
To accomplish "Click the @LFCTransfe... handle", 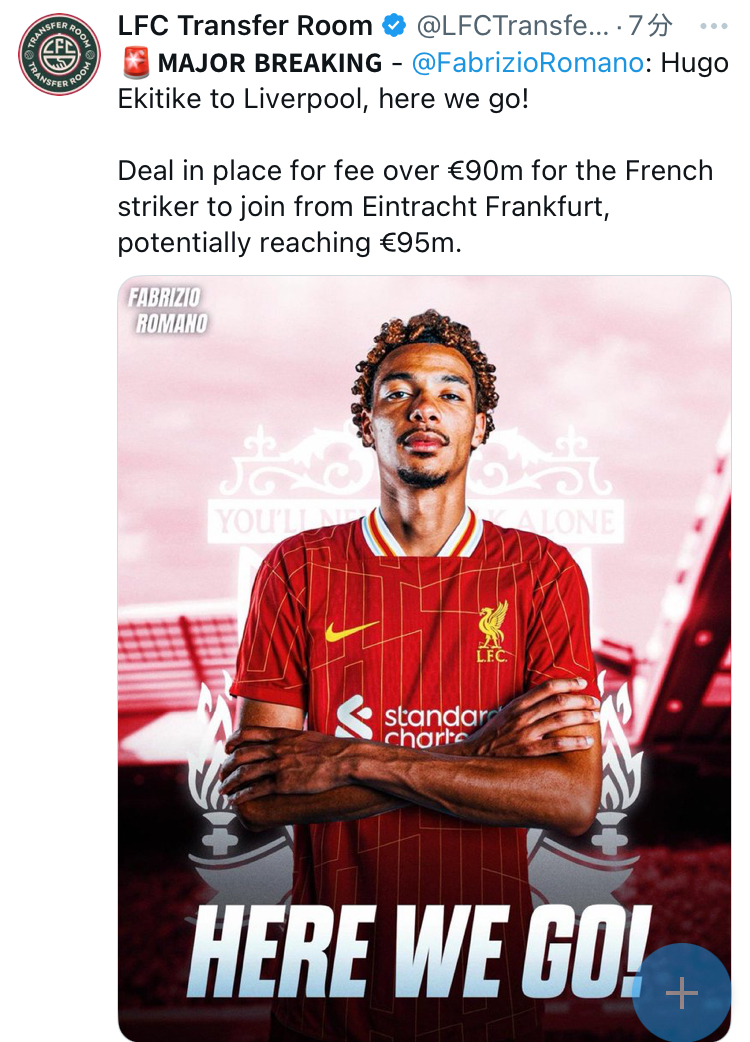I will [x=512, y=26].
